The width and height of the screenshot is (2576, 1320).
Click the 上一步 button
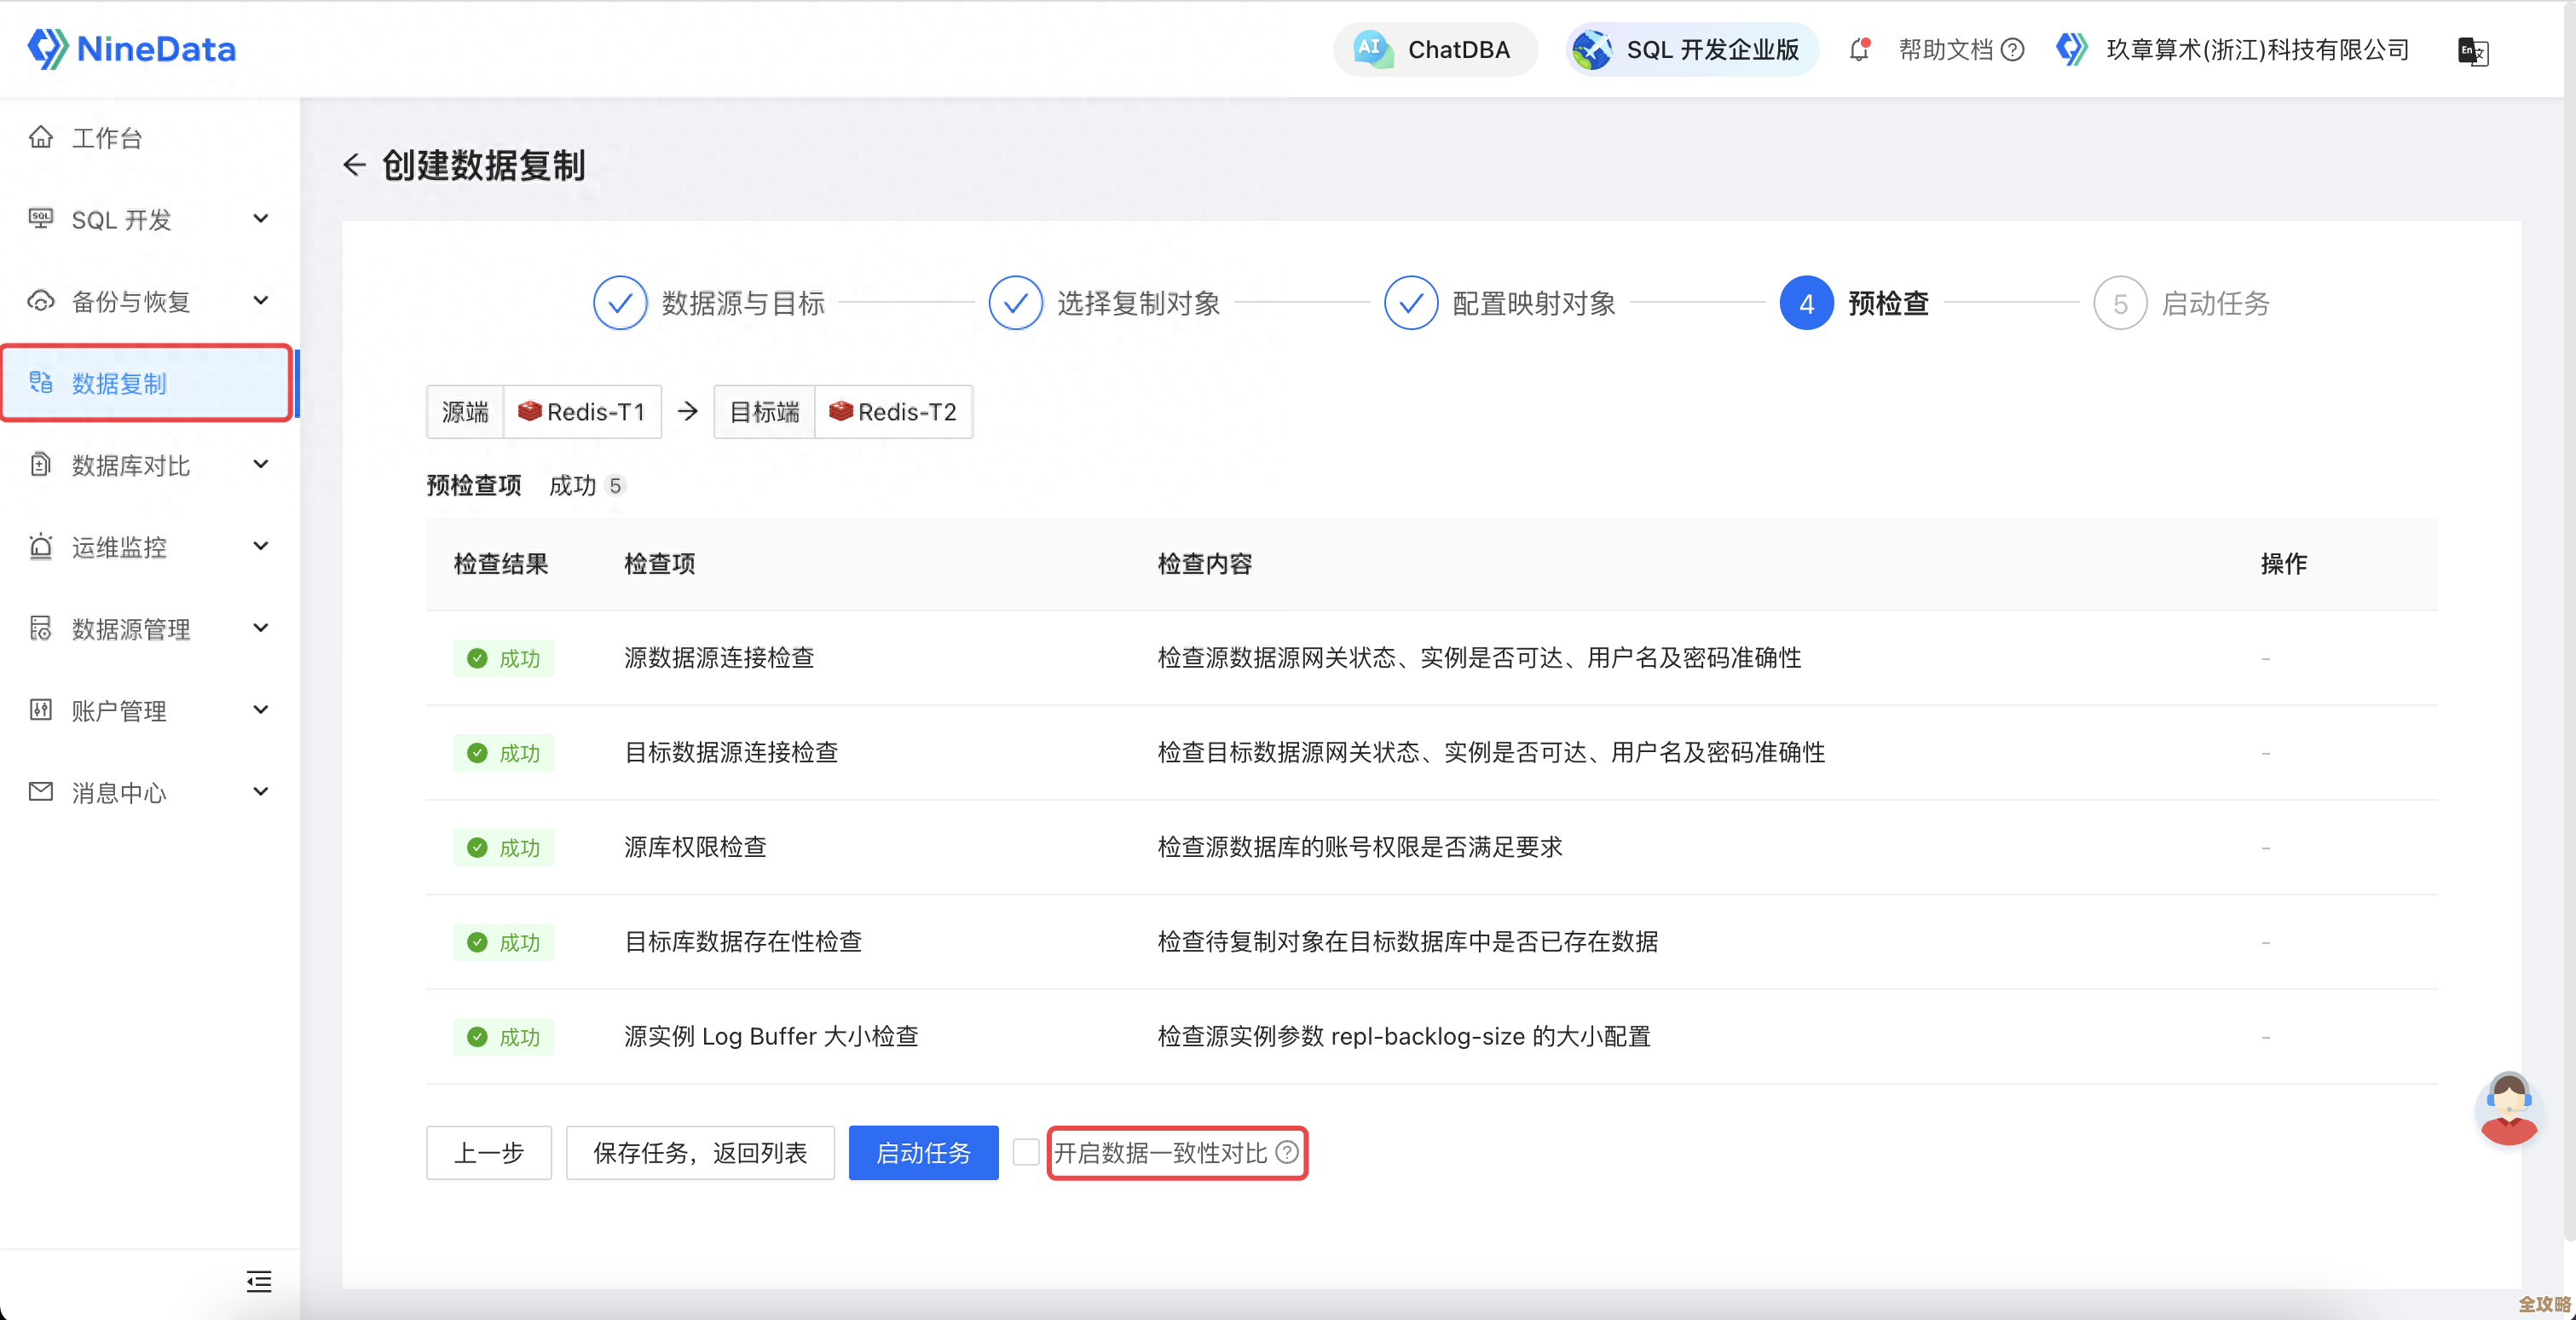[x=488, y=1152]
